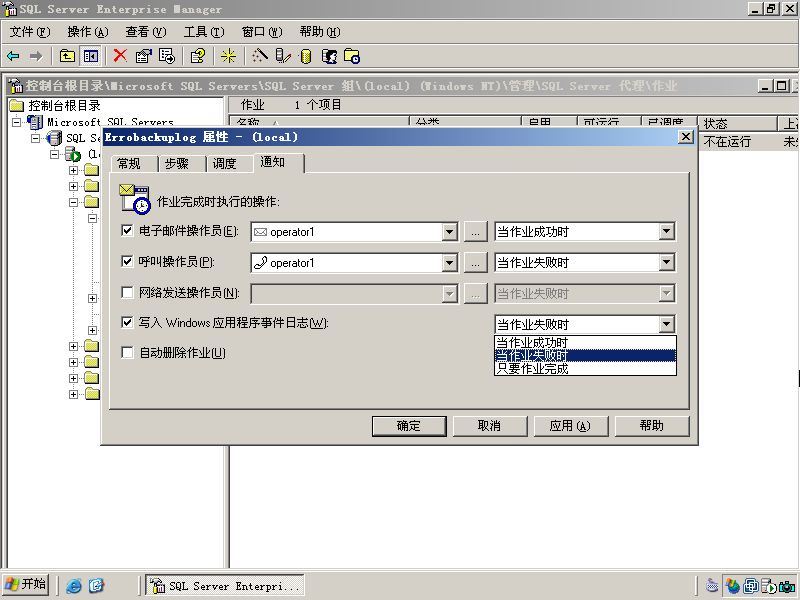Click the overlapping windows tray icon
The width and height of the screenshot is (800, 600).
[x=751, y=586]
